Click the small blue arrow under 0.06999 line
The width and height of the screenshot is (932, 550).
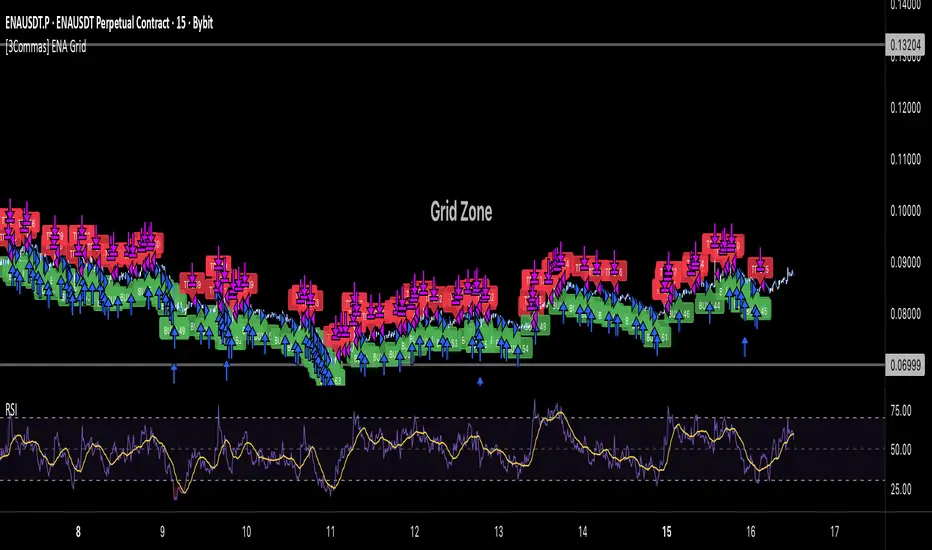480,382
